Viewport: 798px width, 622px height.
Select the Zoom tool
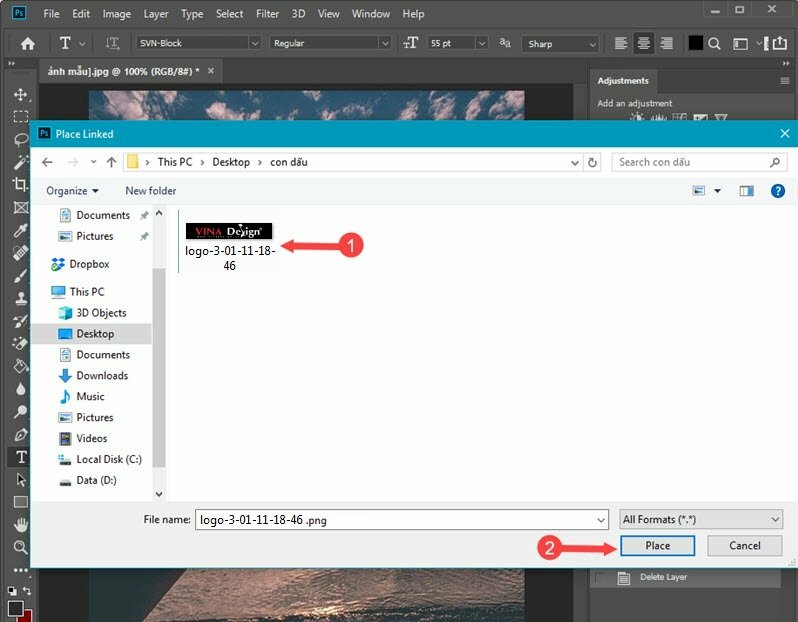(20, 547)
